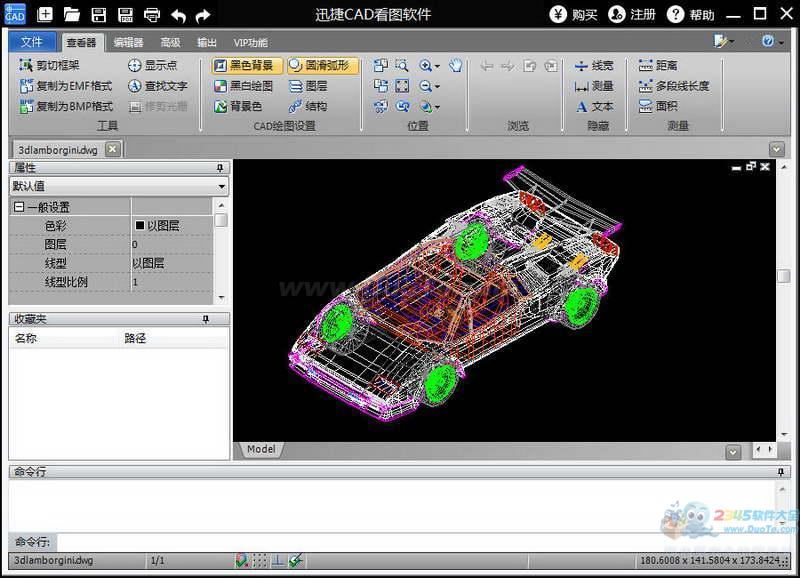
Task: Collapse the 一般设置 general settings group
Action: (x=18, y=207)
